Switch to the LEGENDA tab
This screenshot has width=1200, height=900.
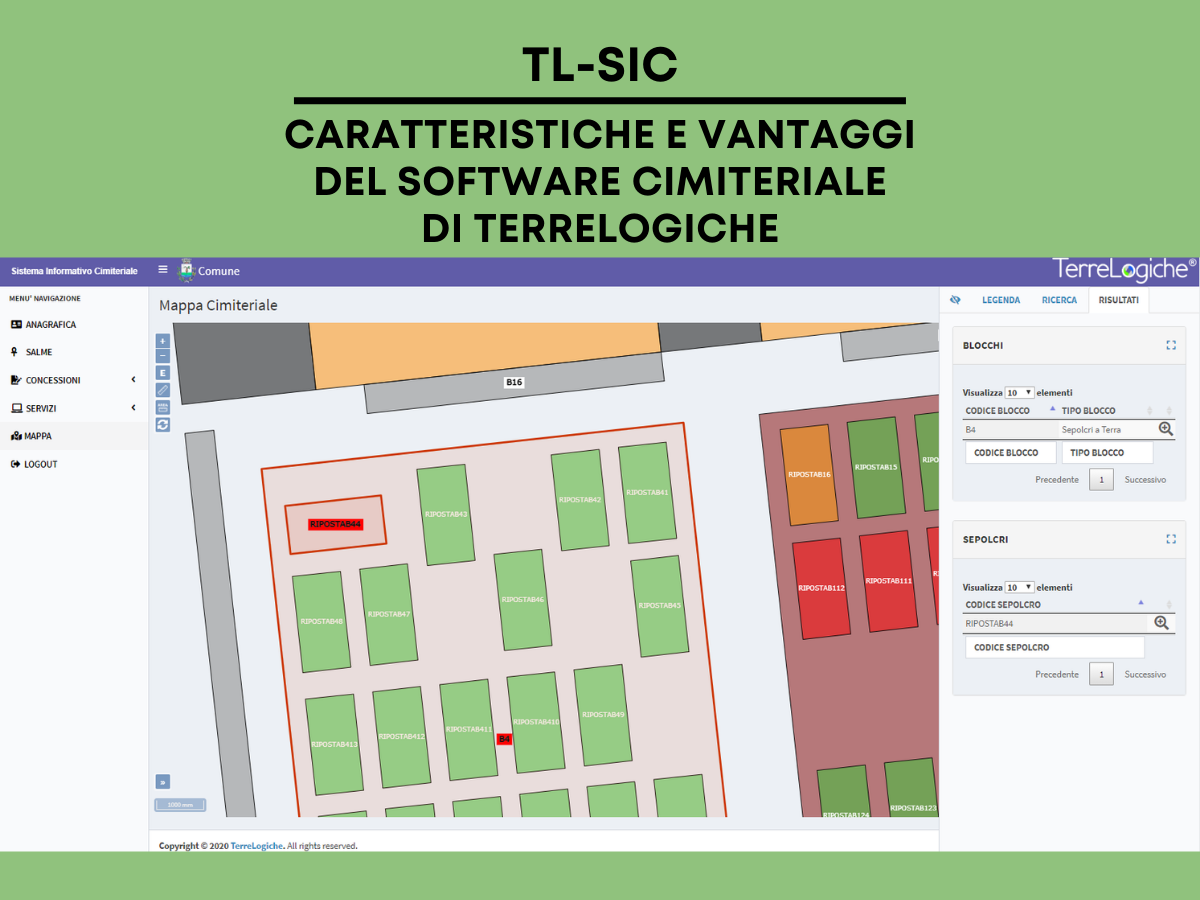point(1001,300)
